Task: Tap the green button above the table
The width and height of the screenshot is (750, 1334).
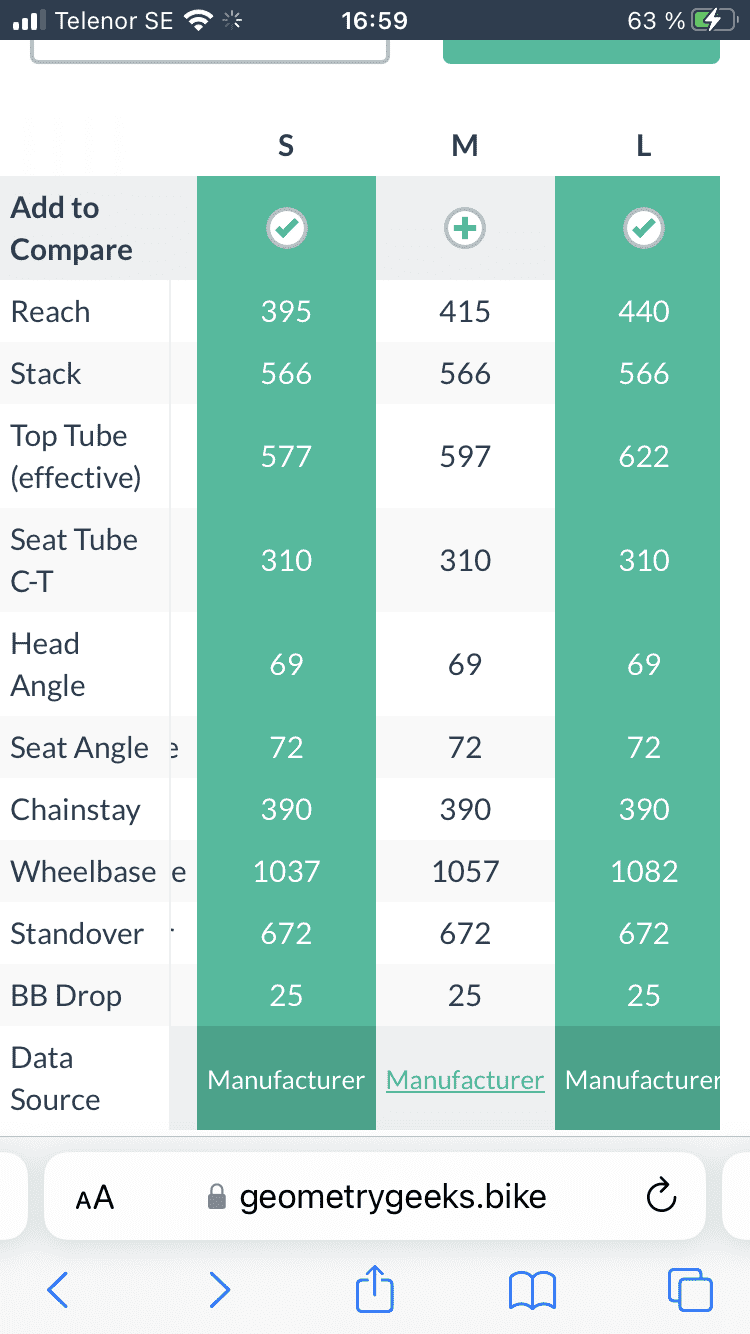Action: (x=581, y=52)
